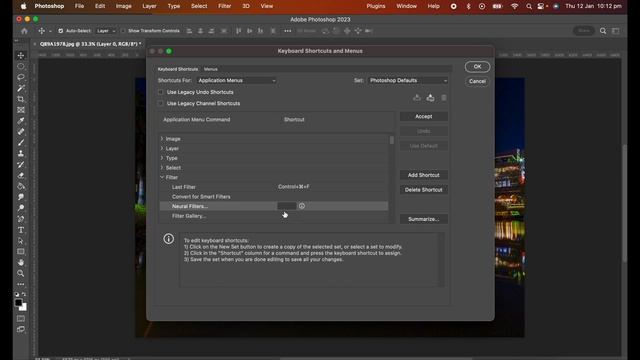Open the Set dropdown showing Photoshop Defaults
640x360 pixels.
(x=408, y=80)
